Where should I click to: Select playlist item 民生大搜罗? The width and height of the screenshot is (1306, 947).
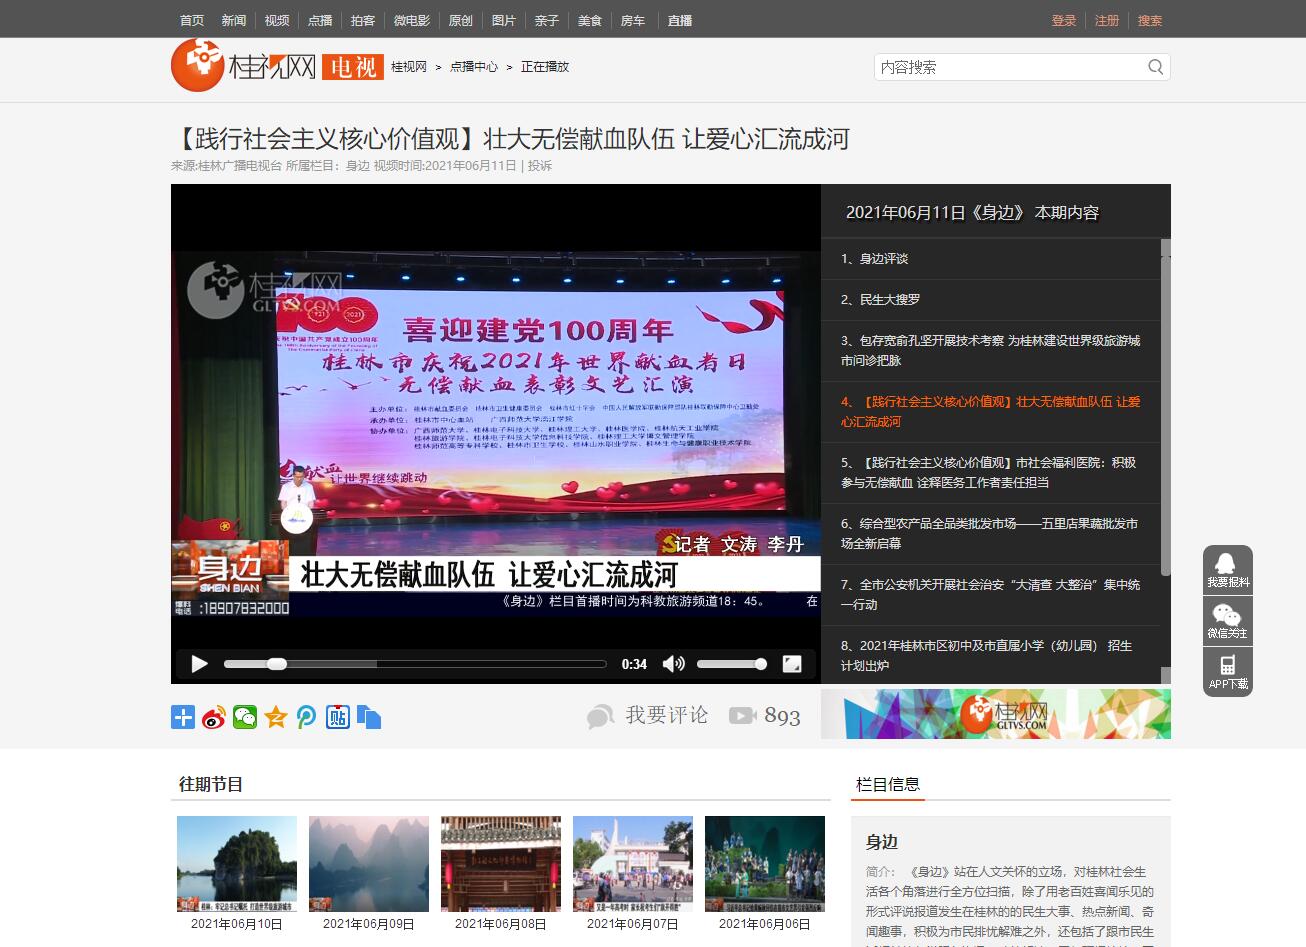pyautogui.click(x=880, y=299)
